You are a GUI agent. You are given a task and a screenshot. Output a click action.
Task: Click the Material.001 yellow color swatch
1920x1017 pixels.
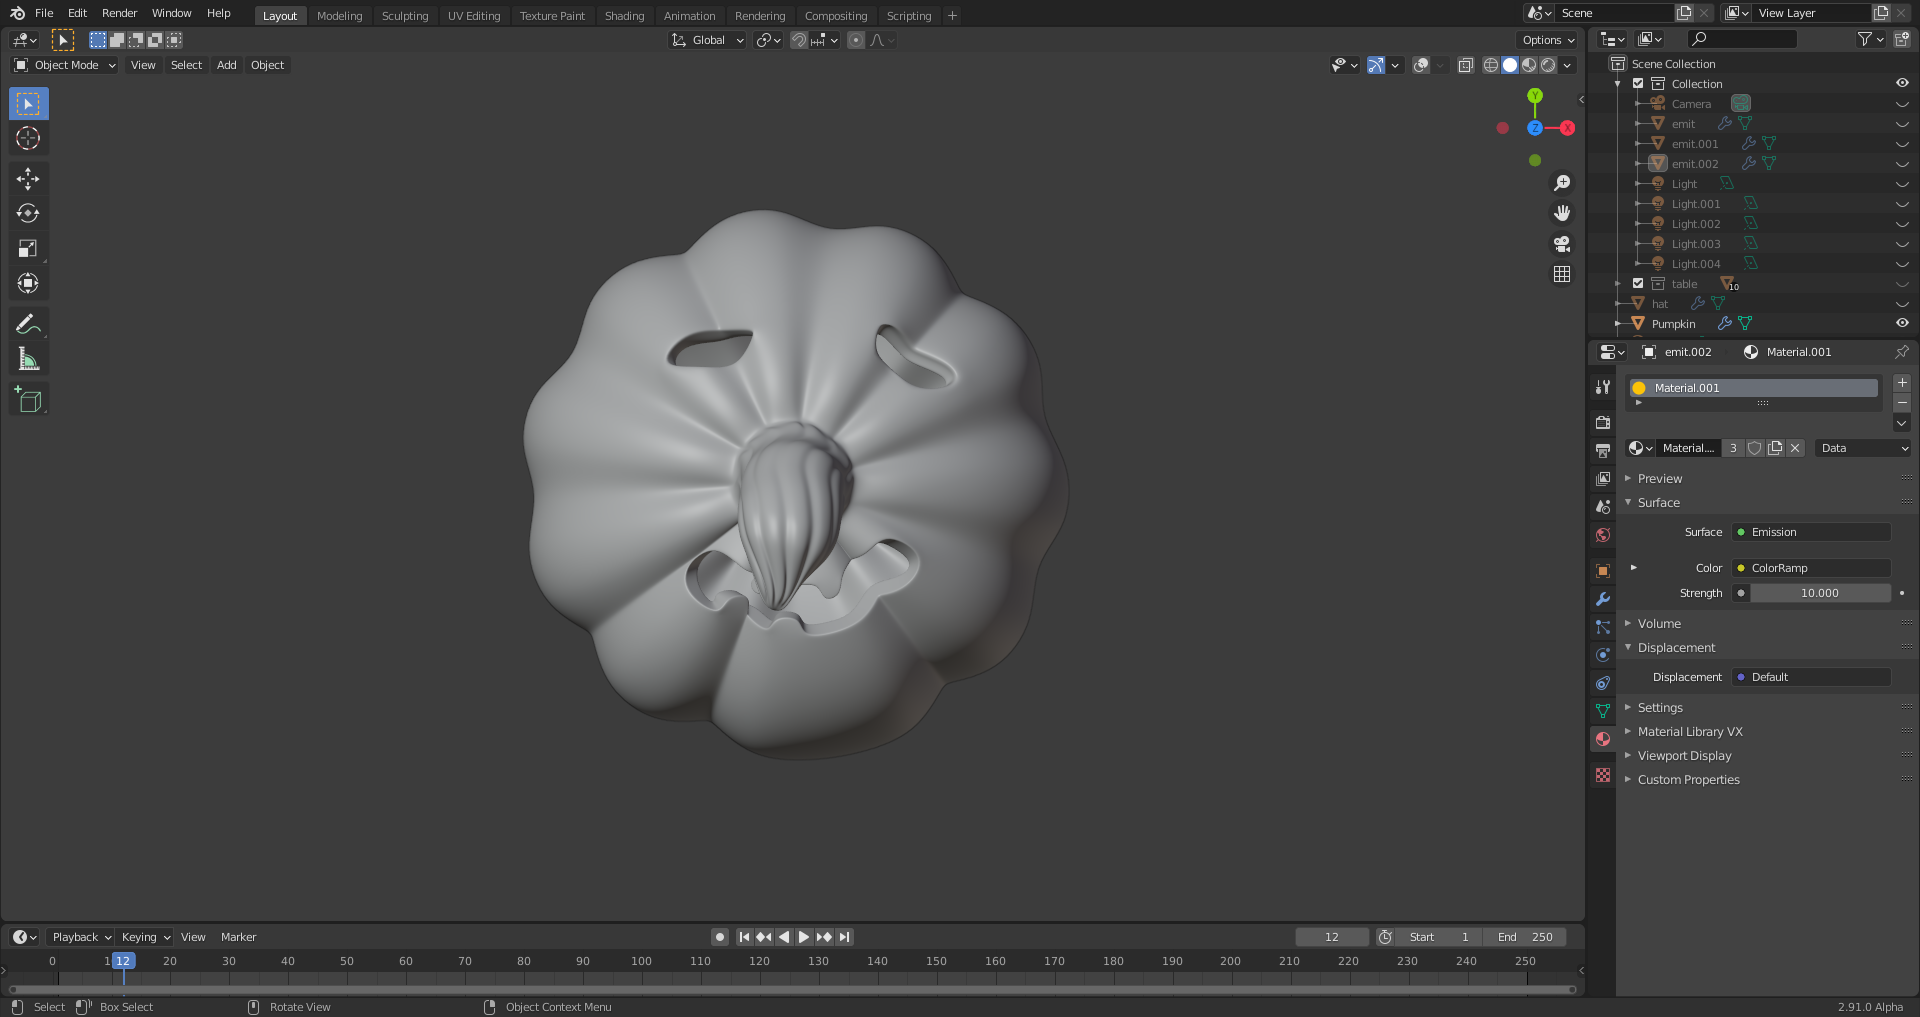1639,388
